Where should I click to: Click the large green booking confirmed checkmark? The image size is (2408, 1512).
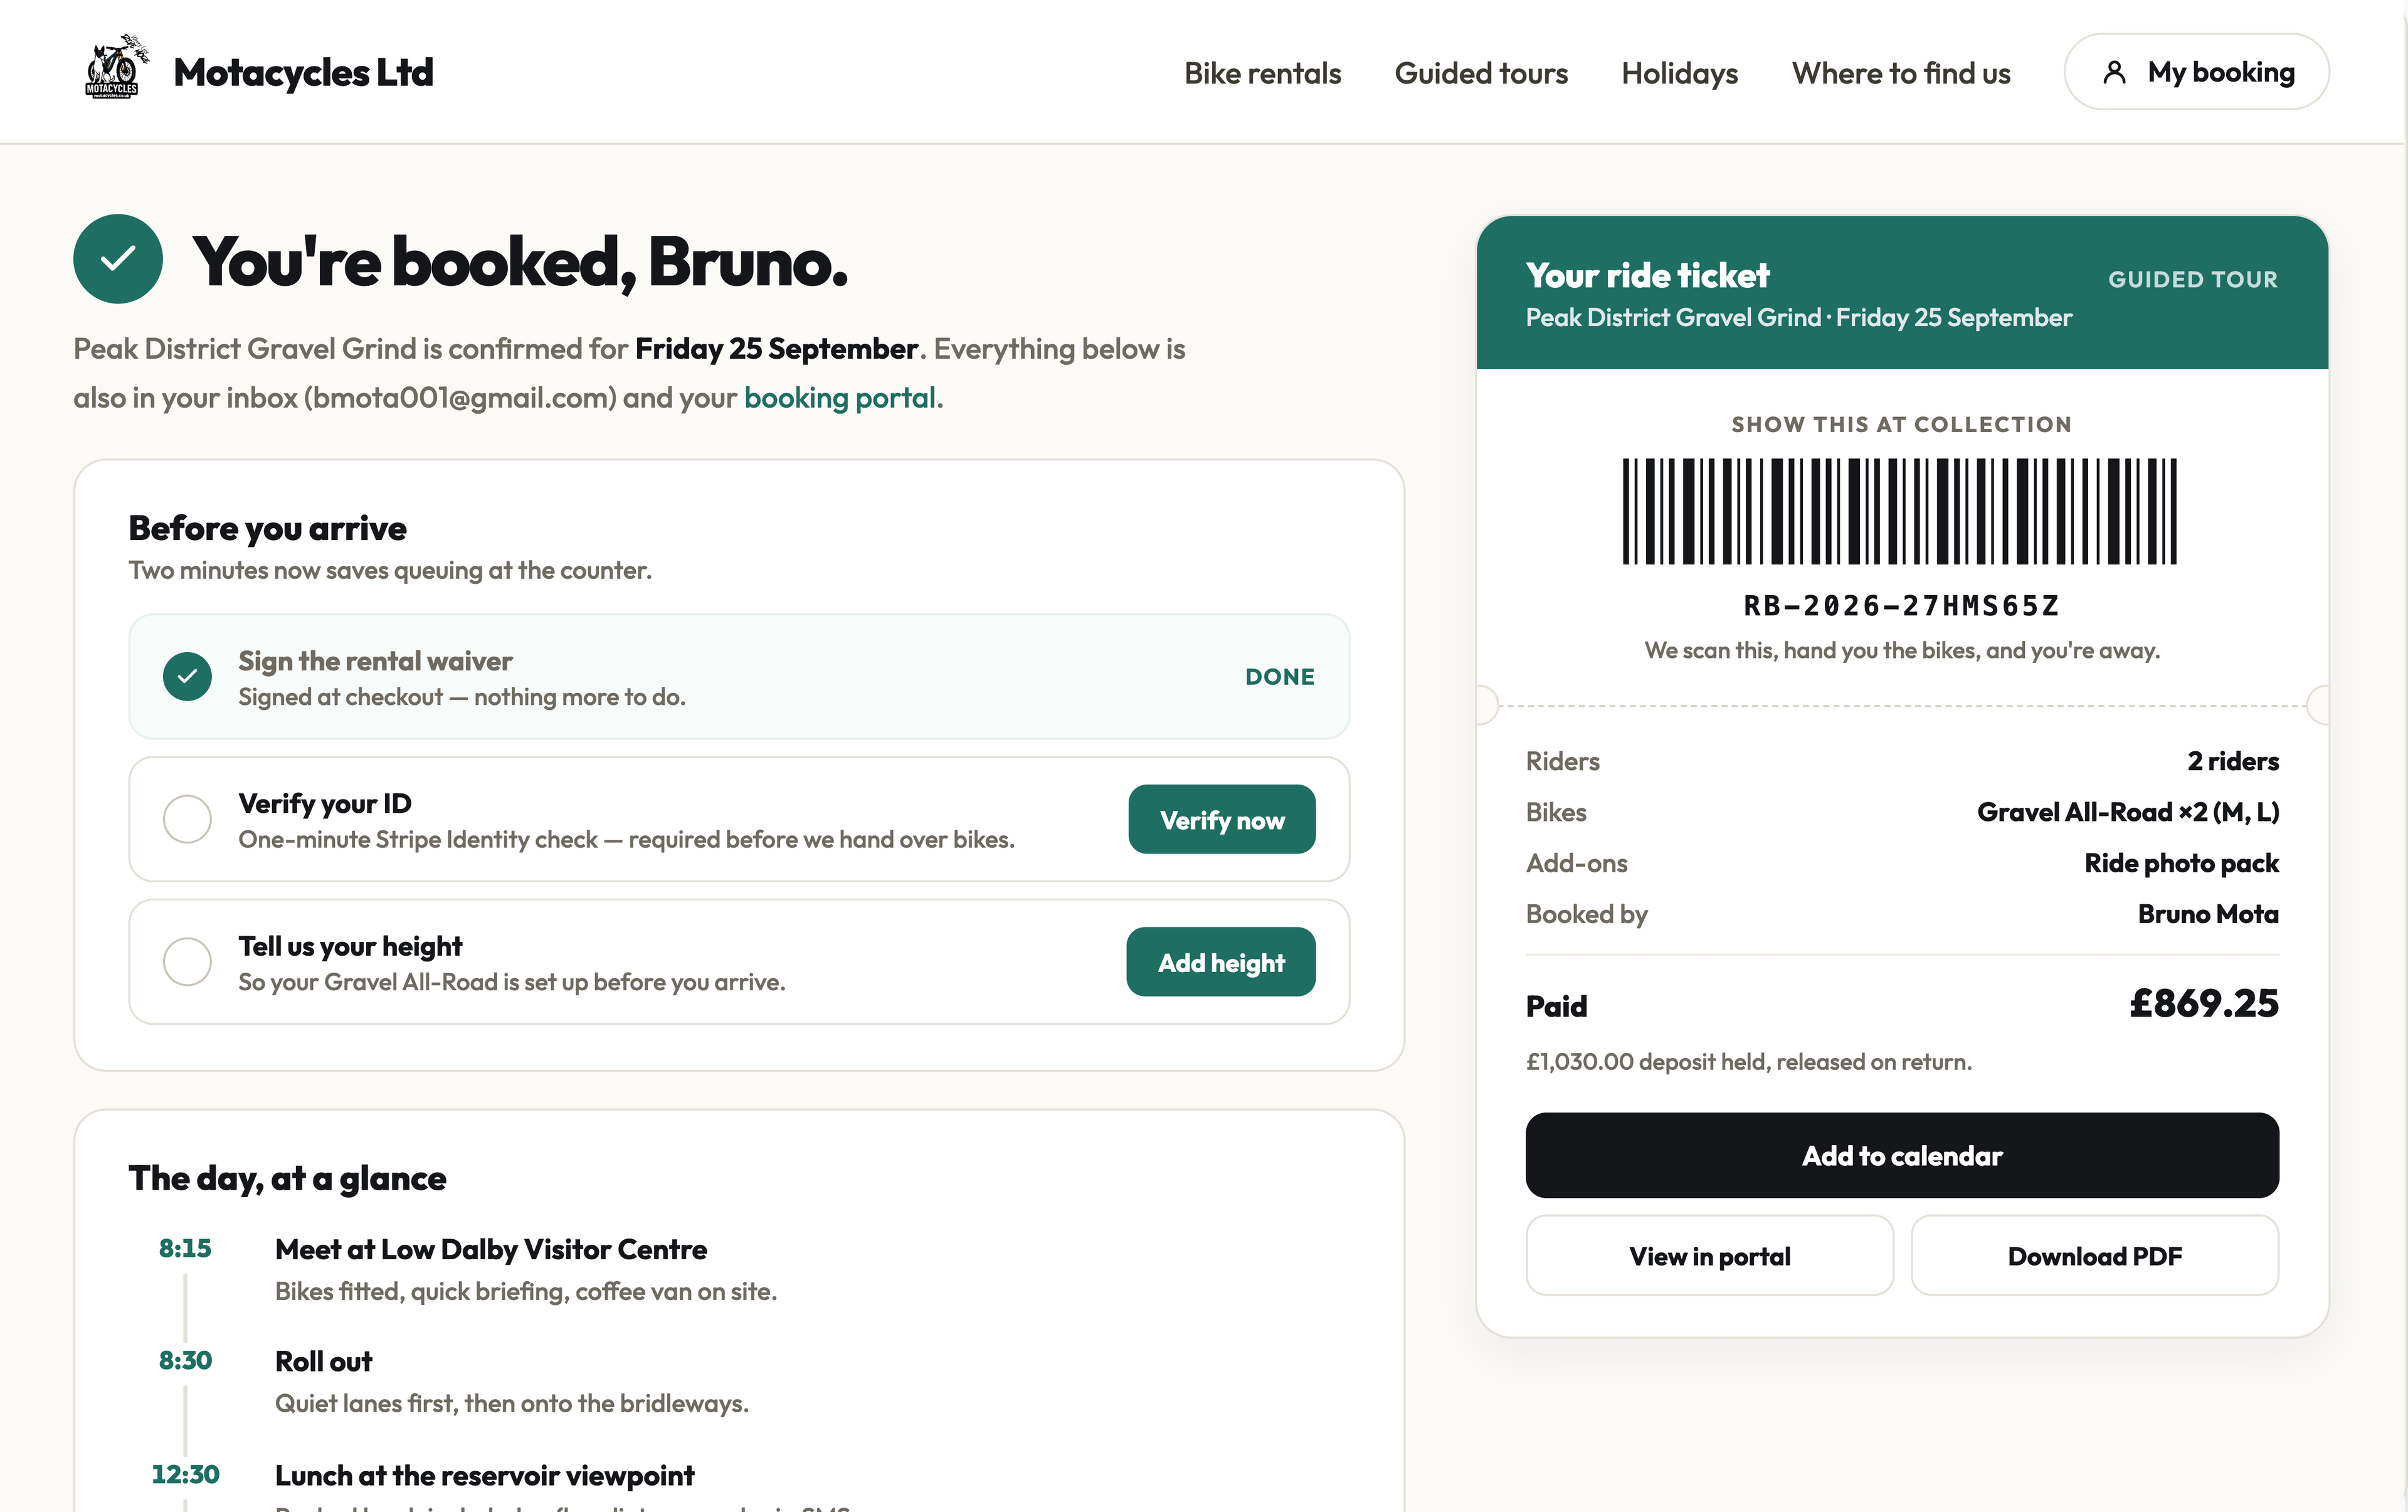pos(118,259)
